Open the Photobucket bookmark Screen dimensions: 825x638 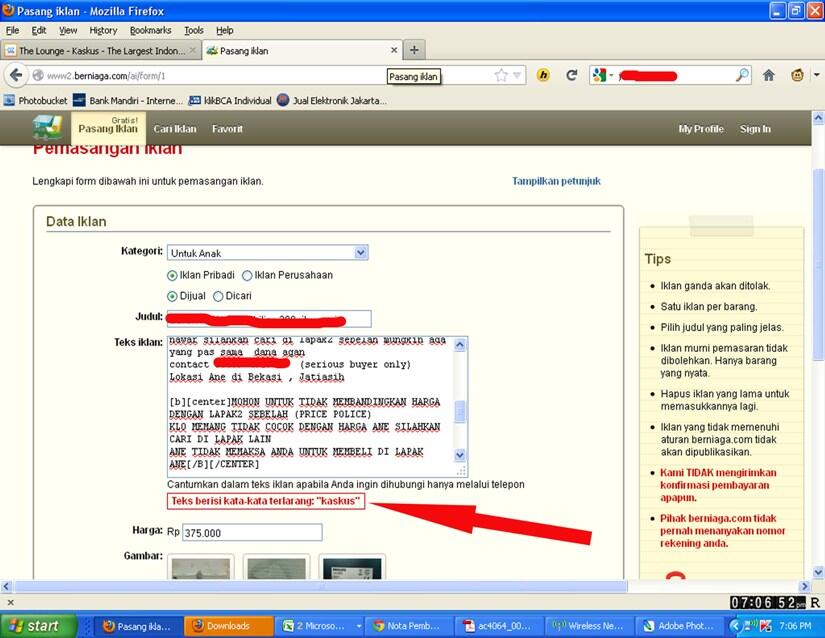tap(36, 100)
